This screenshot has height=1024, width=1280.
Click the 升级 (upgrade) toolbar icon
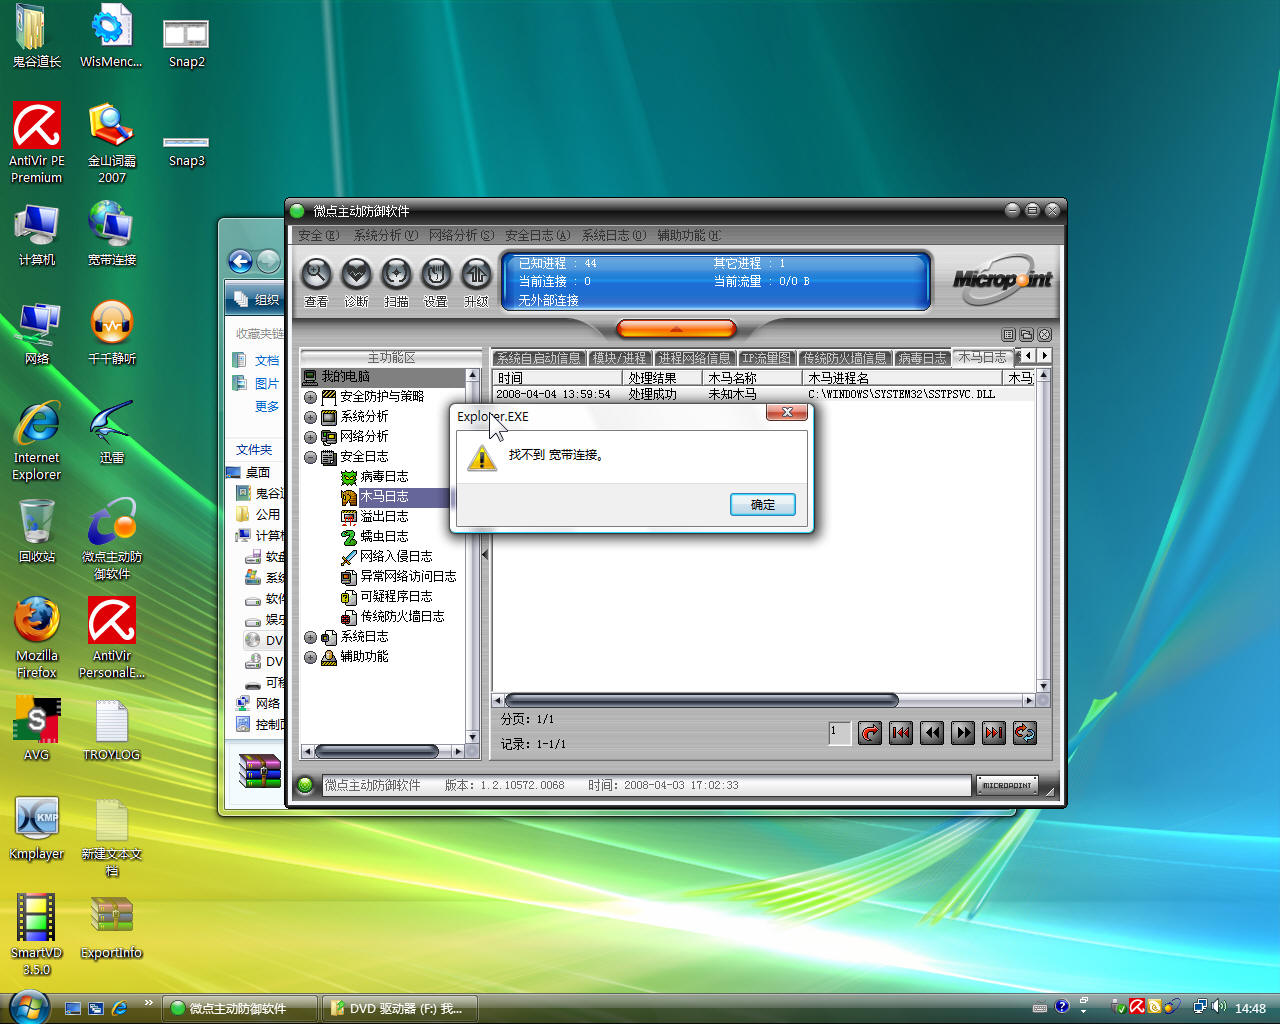(x=476, y=274)
